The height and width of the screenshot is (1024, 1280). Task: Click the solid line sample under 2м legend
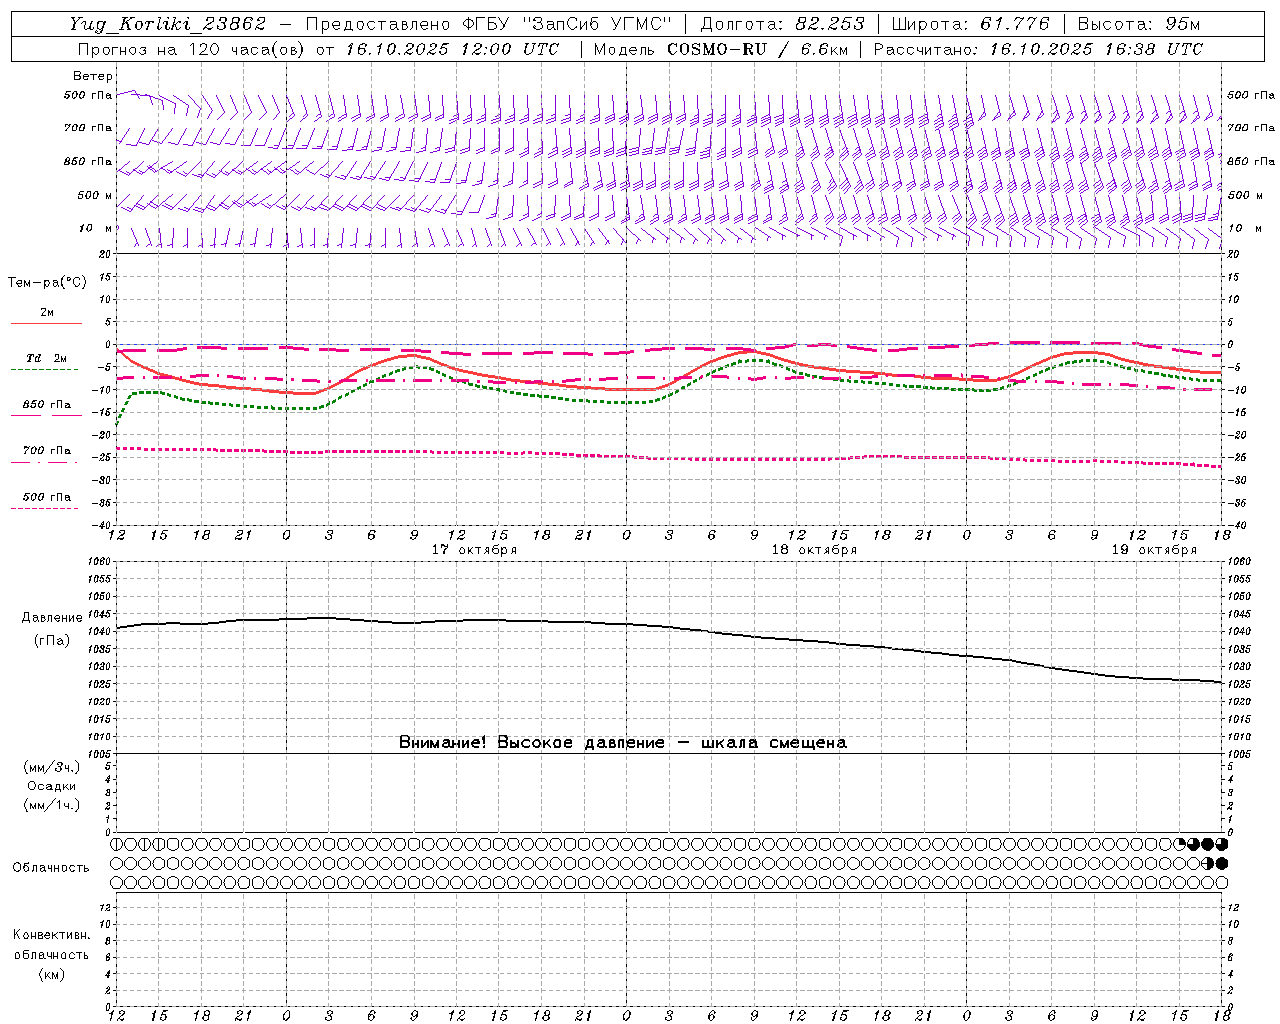pos(45,323)
